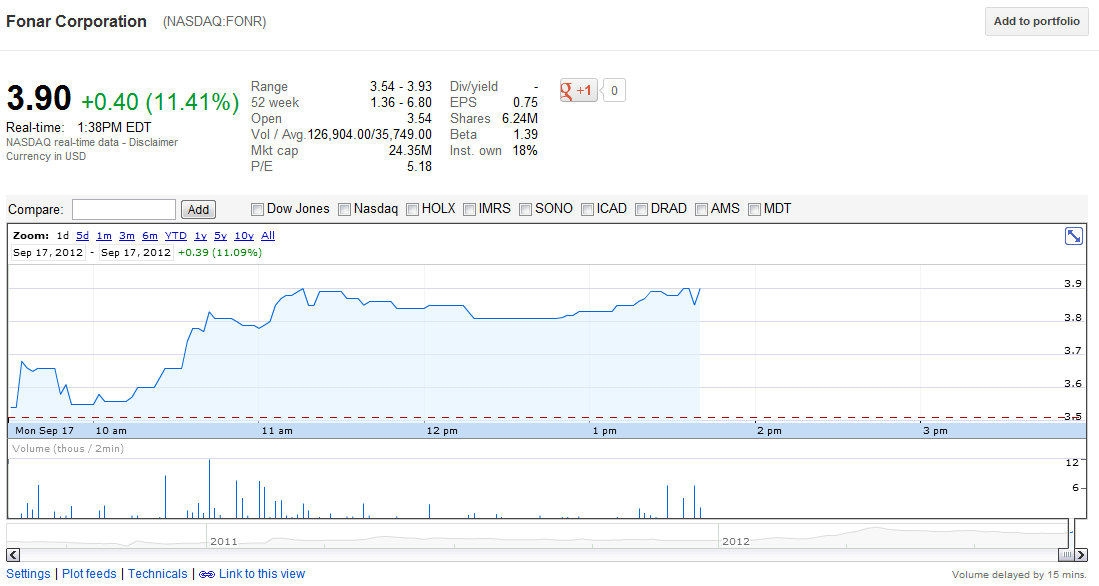Click Link to this view
Viewport: 1099px width, 586px height.
(262, 573)
